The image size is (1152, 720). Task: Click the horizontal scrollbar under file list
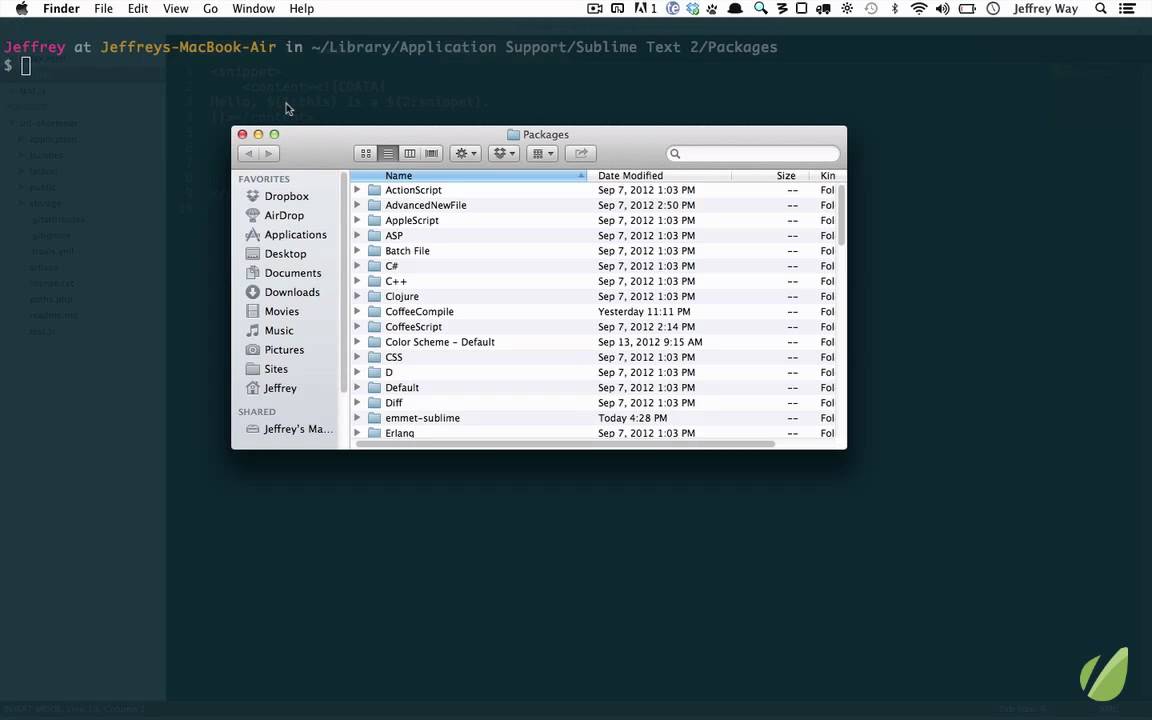(x=565, y=444)
